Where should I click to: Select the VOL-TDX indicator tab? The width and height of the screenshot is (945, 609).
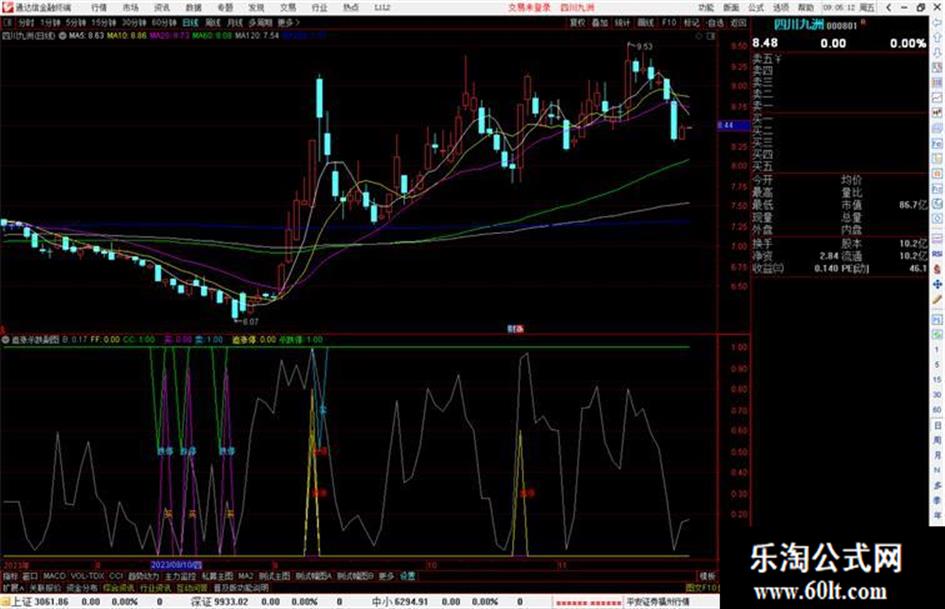click(87, 576)
